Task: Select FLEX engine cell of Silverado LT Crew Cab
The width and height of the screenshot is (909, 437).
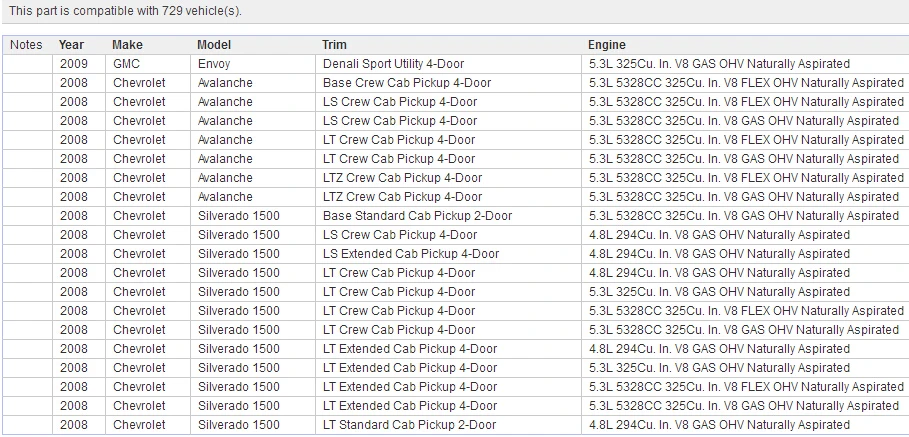Action: tap(747, 311)
